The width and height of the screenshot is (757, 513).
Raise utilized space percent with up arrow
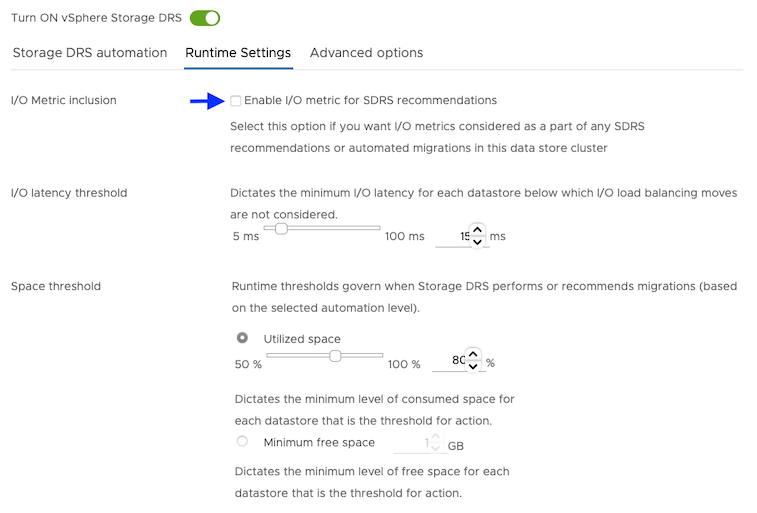click(473, 354)
